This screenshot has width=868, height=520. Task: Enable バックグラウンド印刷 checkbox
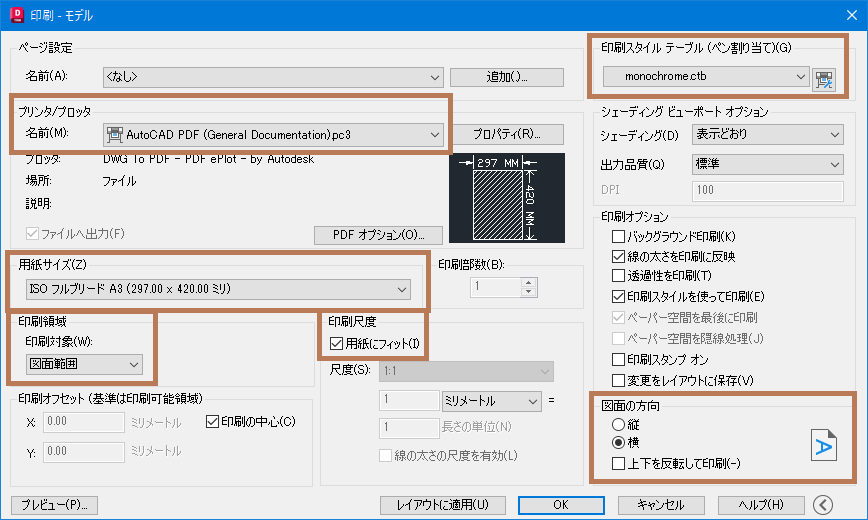(618, 236)
